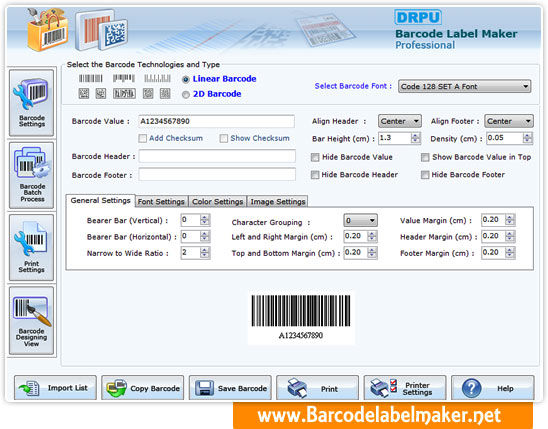The width and height of the screenshot is (548, 429).
Task: Enable the Show Checksum checkbox
Action: 224,138
